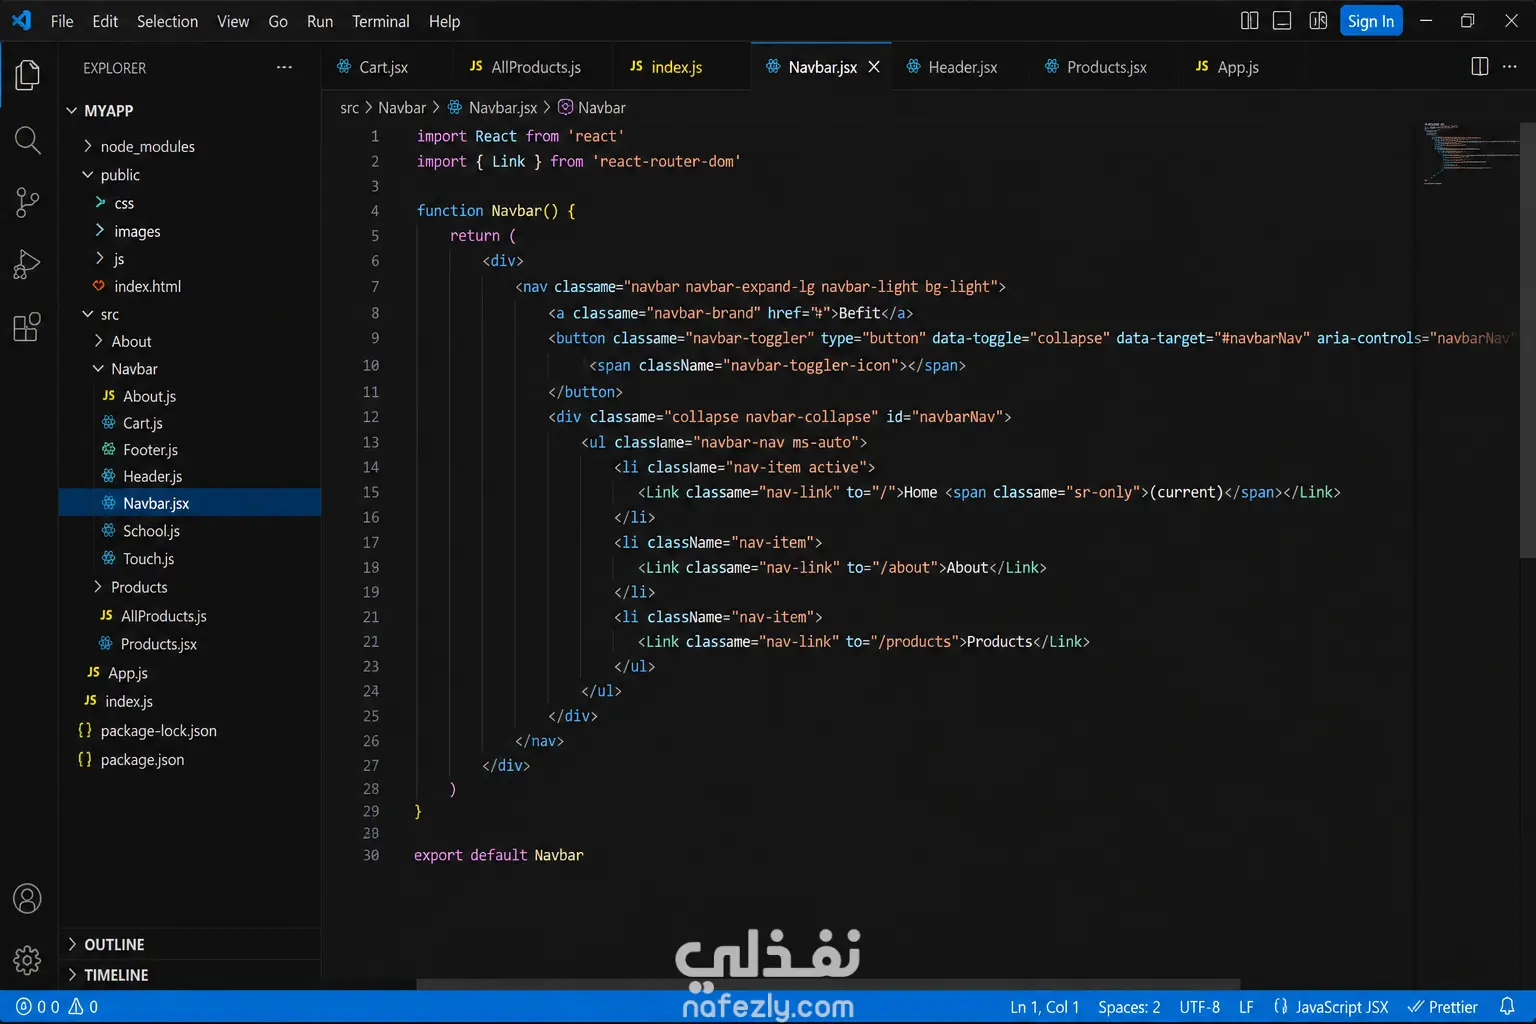Screen dimensions: 1536x1024
Task: Switch to the Header.jsx tab
Action: pyautogui.click(x=962, y=67)
